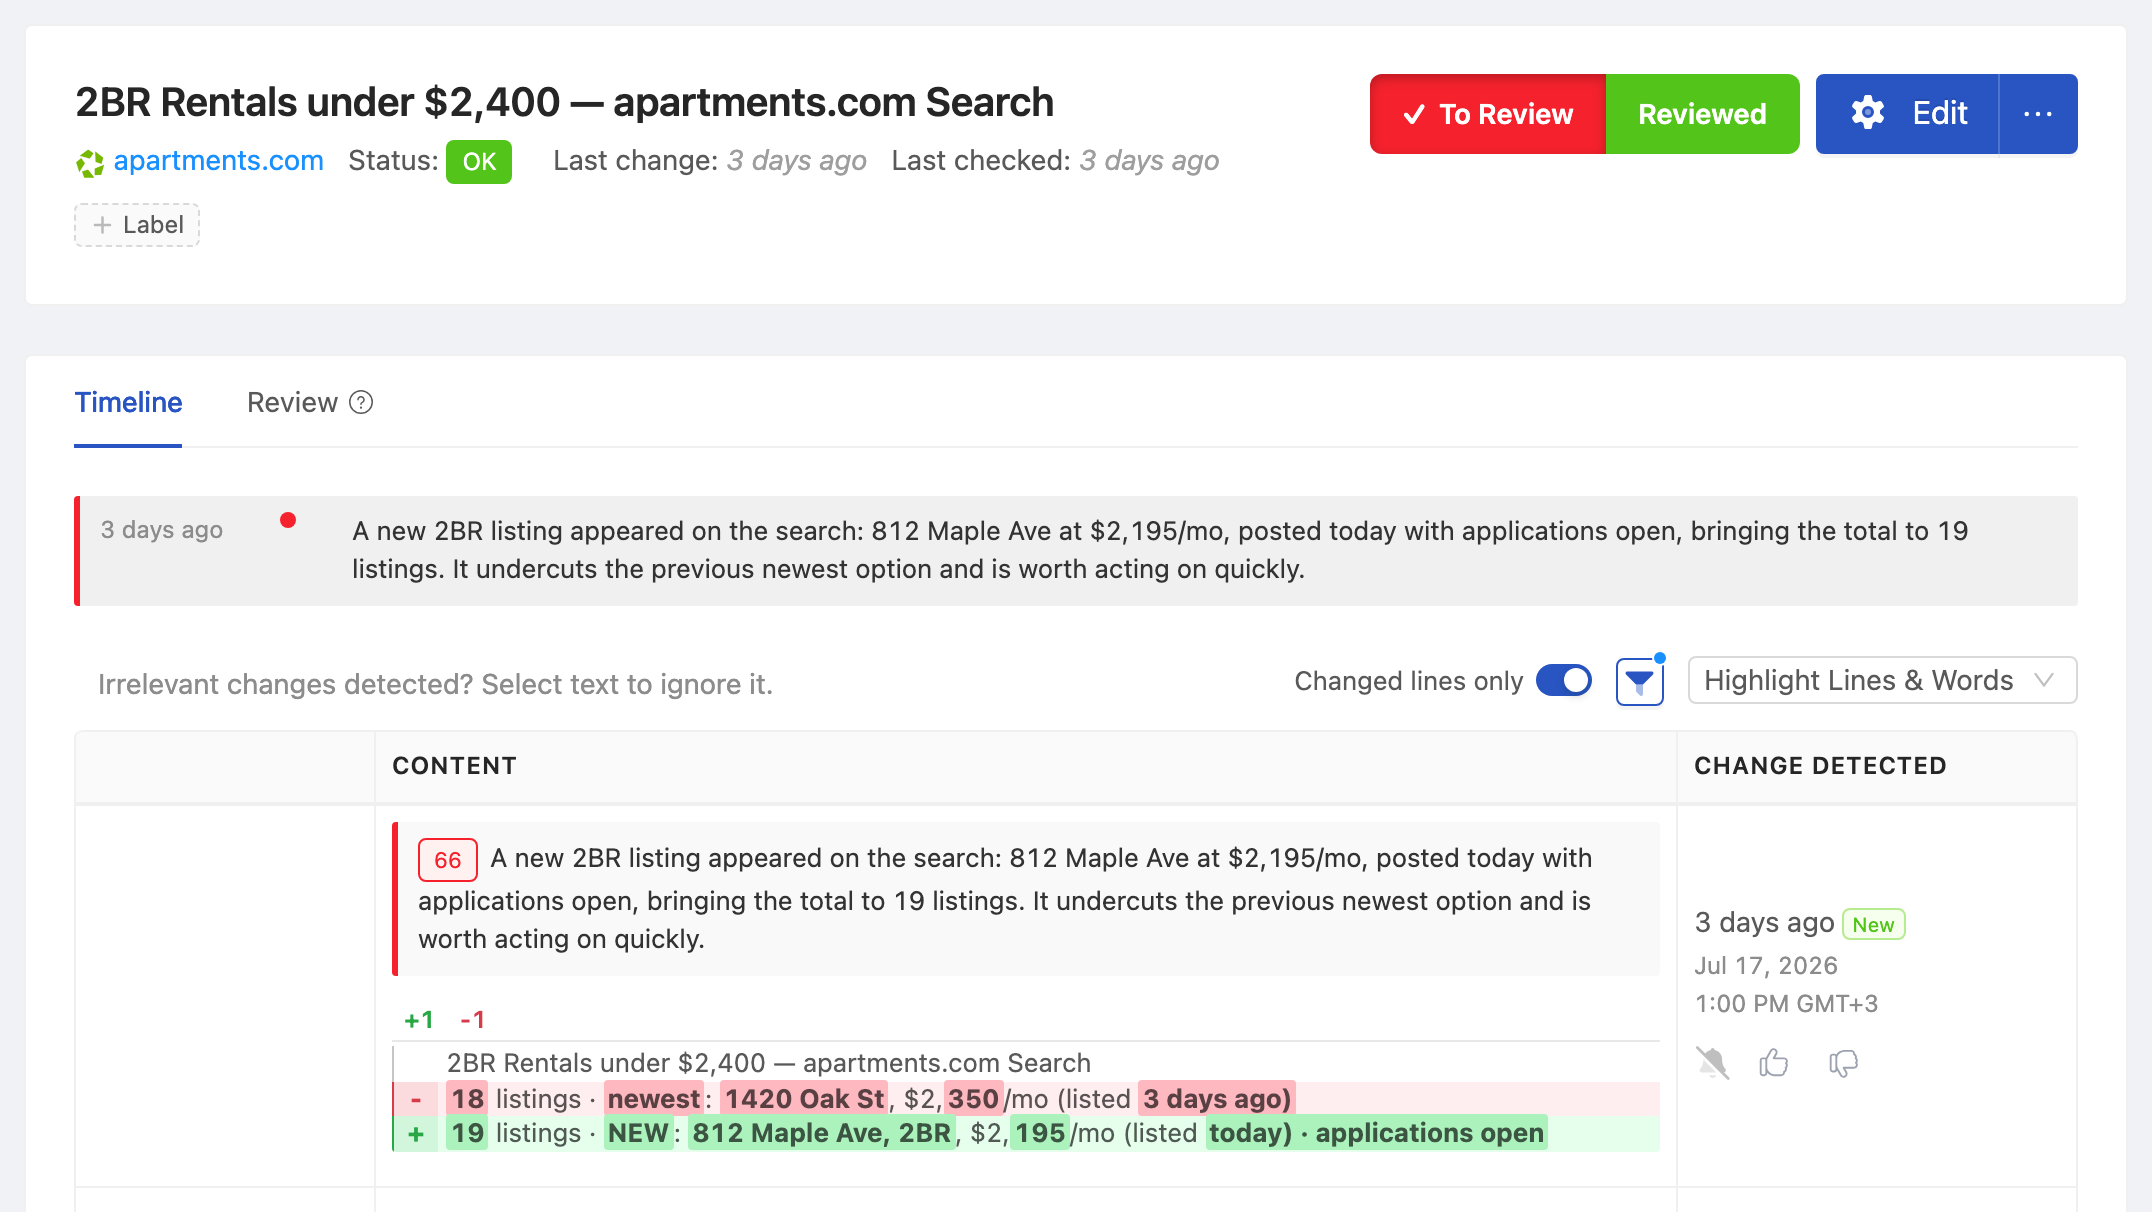The image size is (2152, 1212).
Task: Give thumbs down to this change
Action: click(x=1843, y=1063)
